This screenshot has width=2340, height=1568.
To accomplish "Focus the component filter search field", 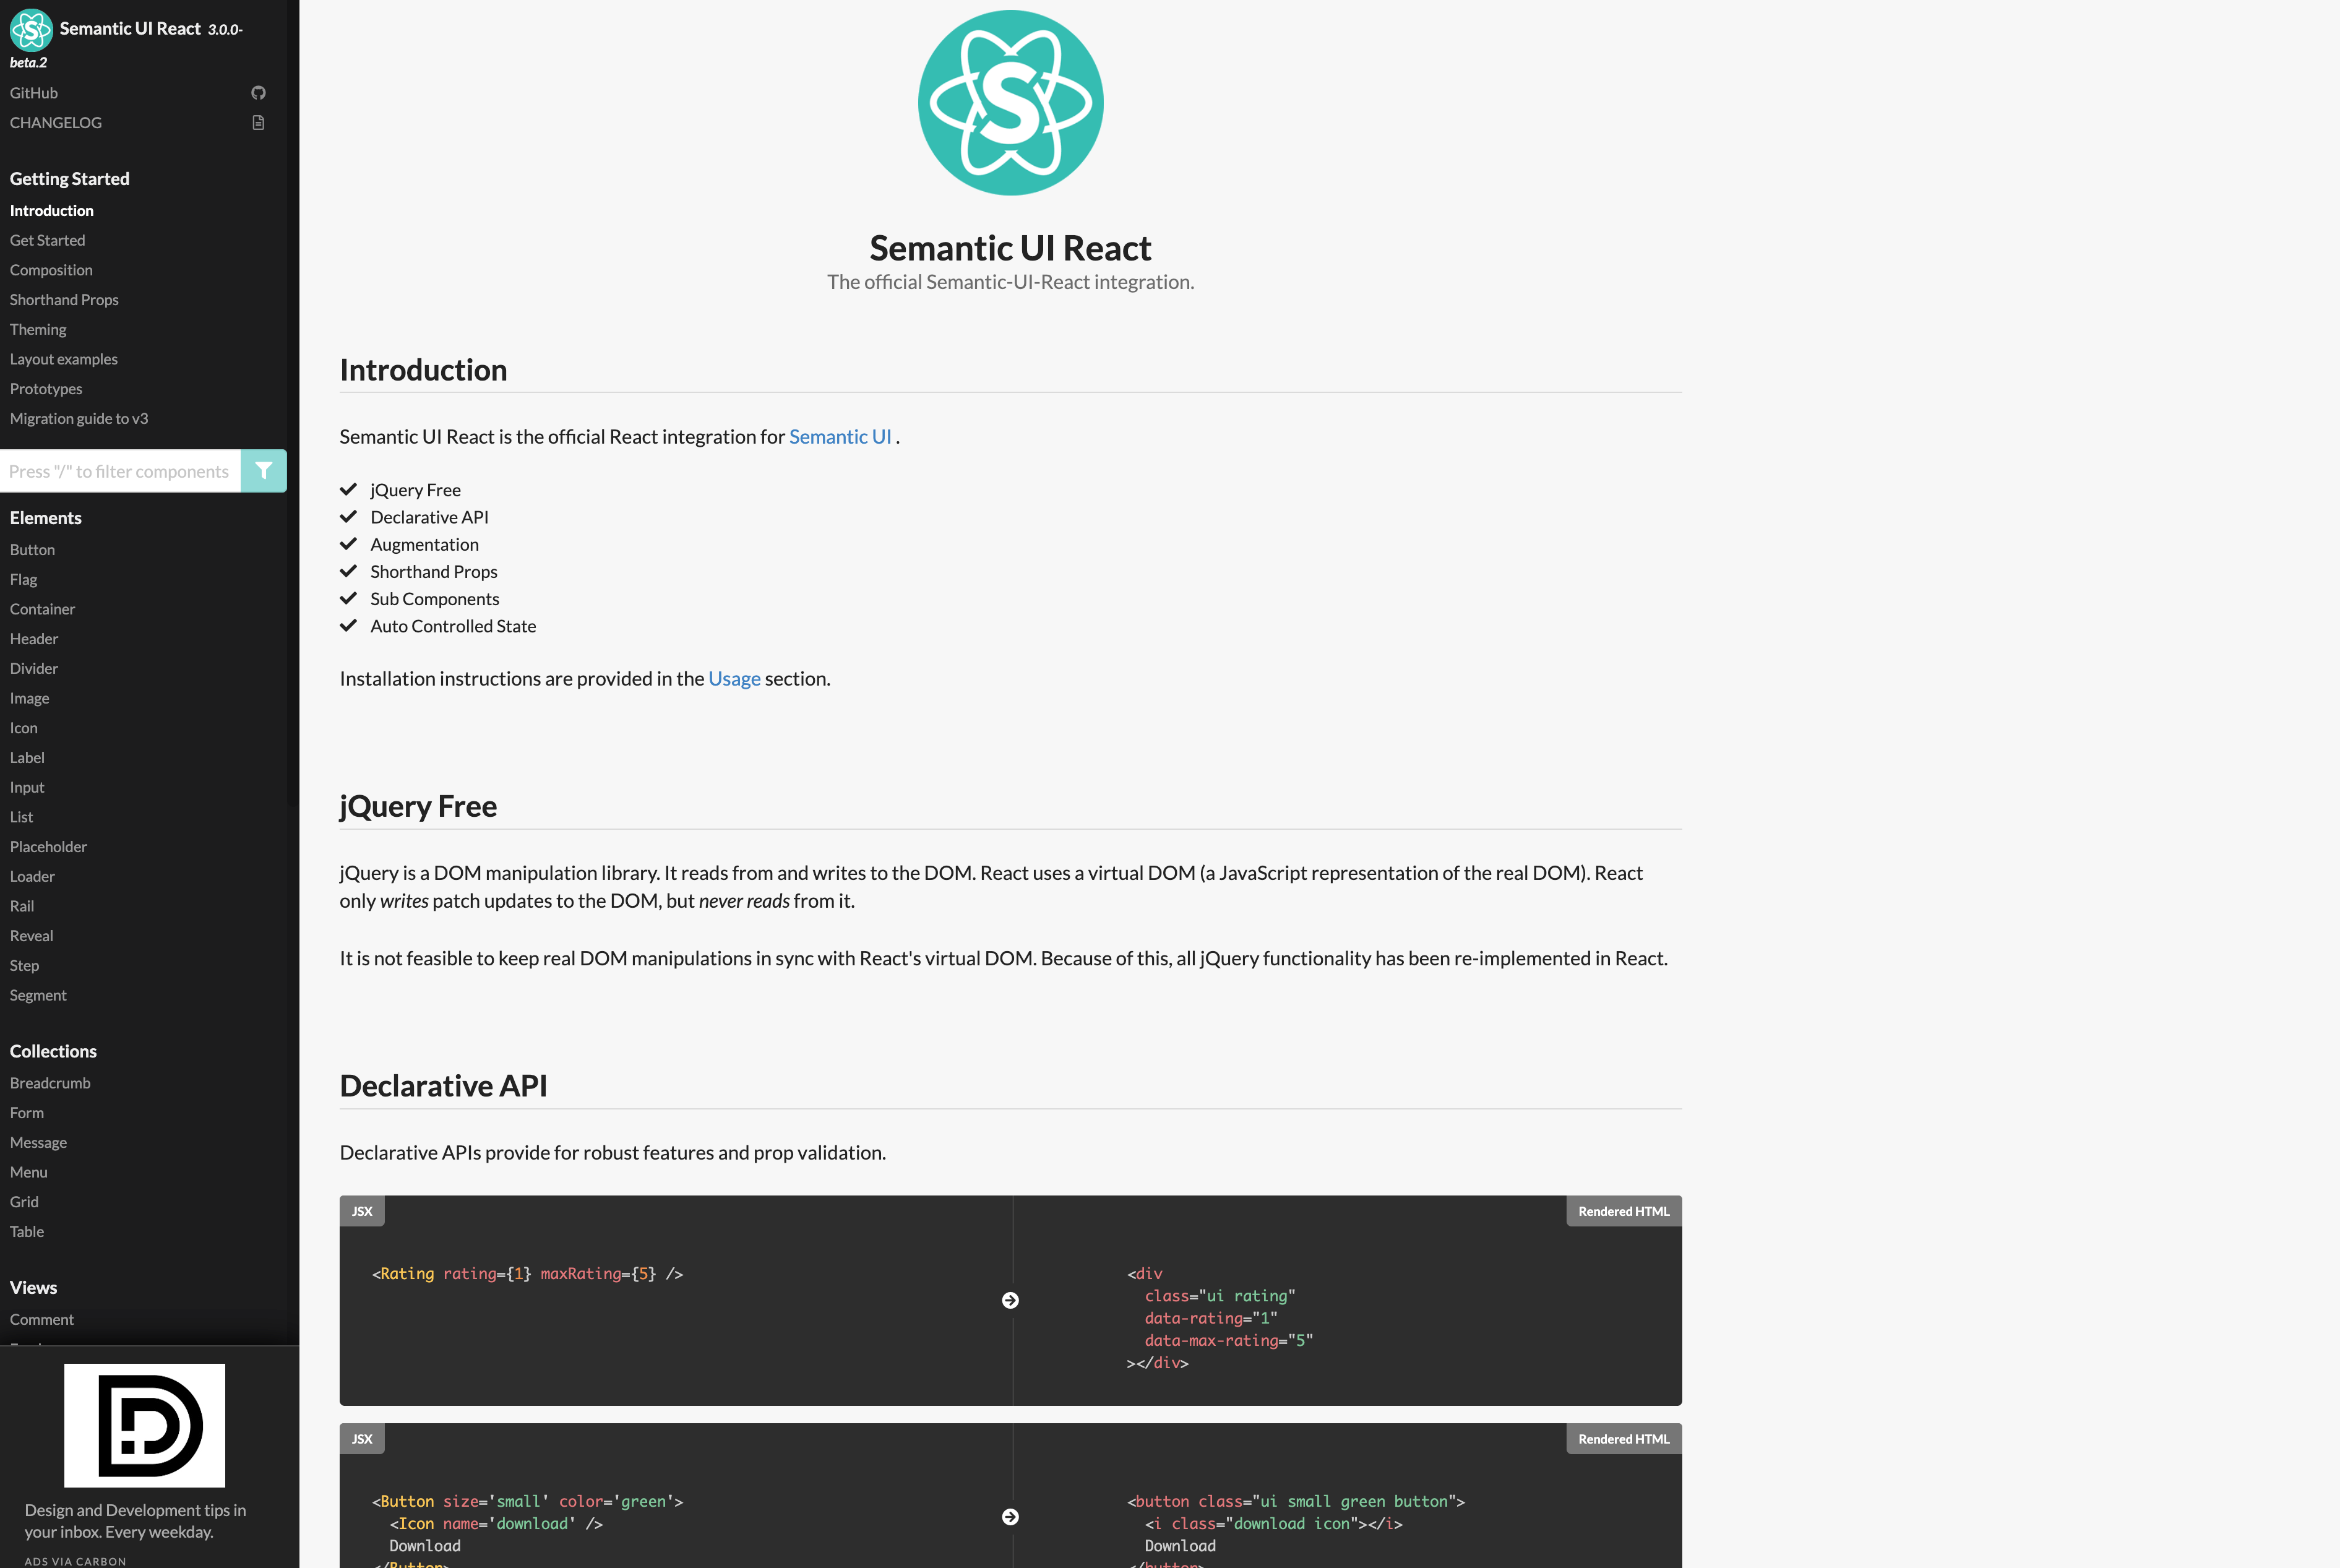I will pyautogui.click(x=120, y=470).
